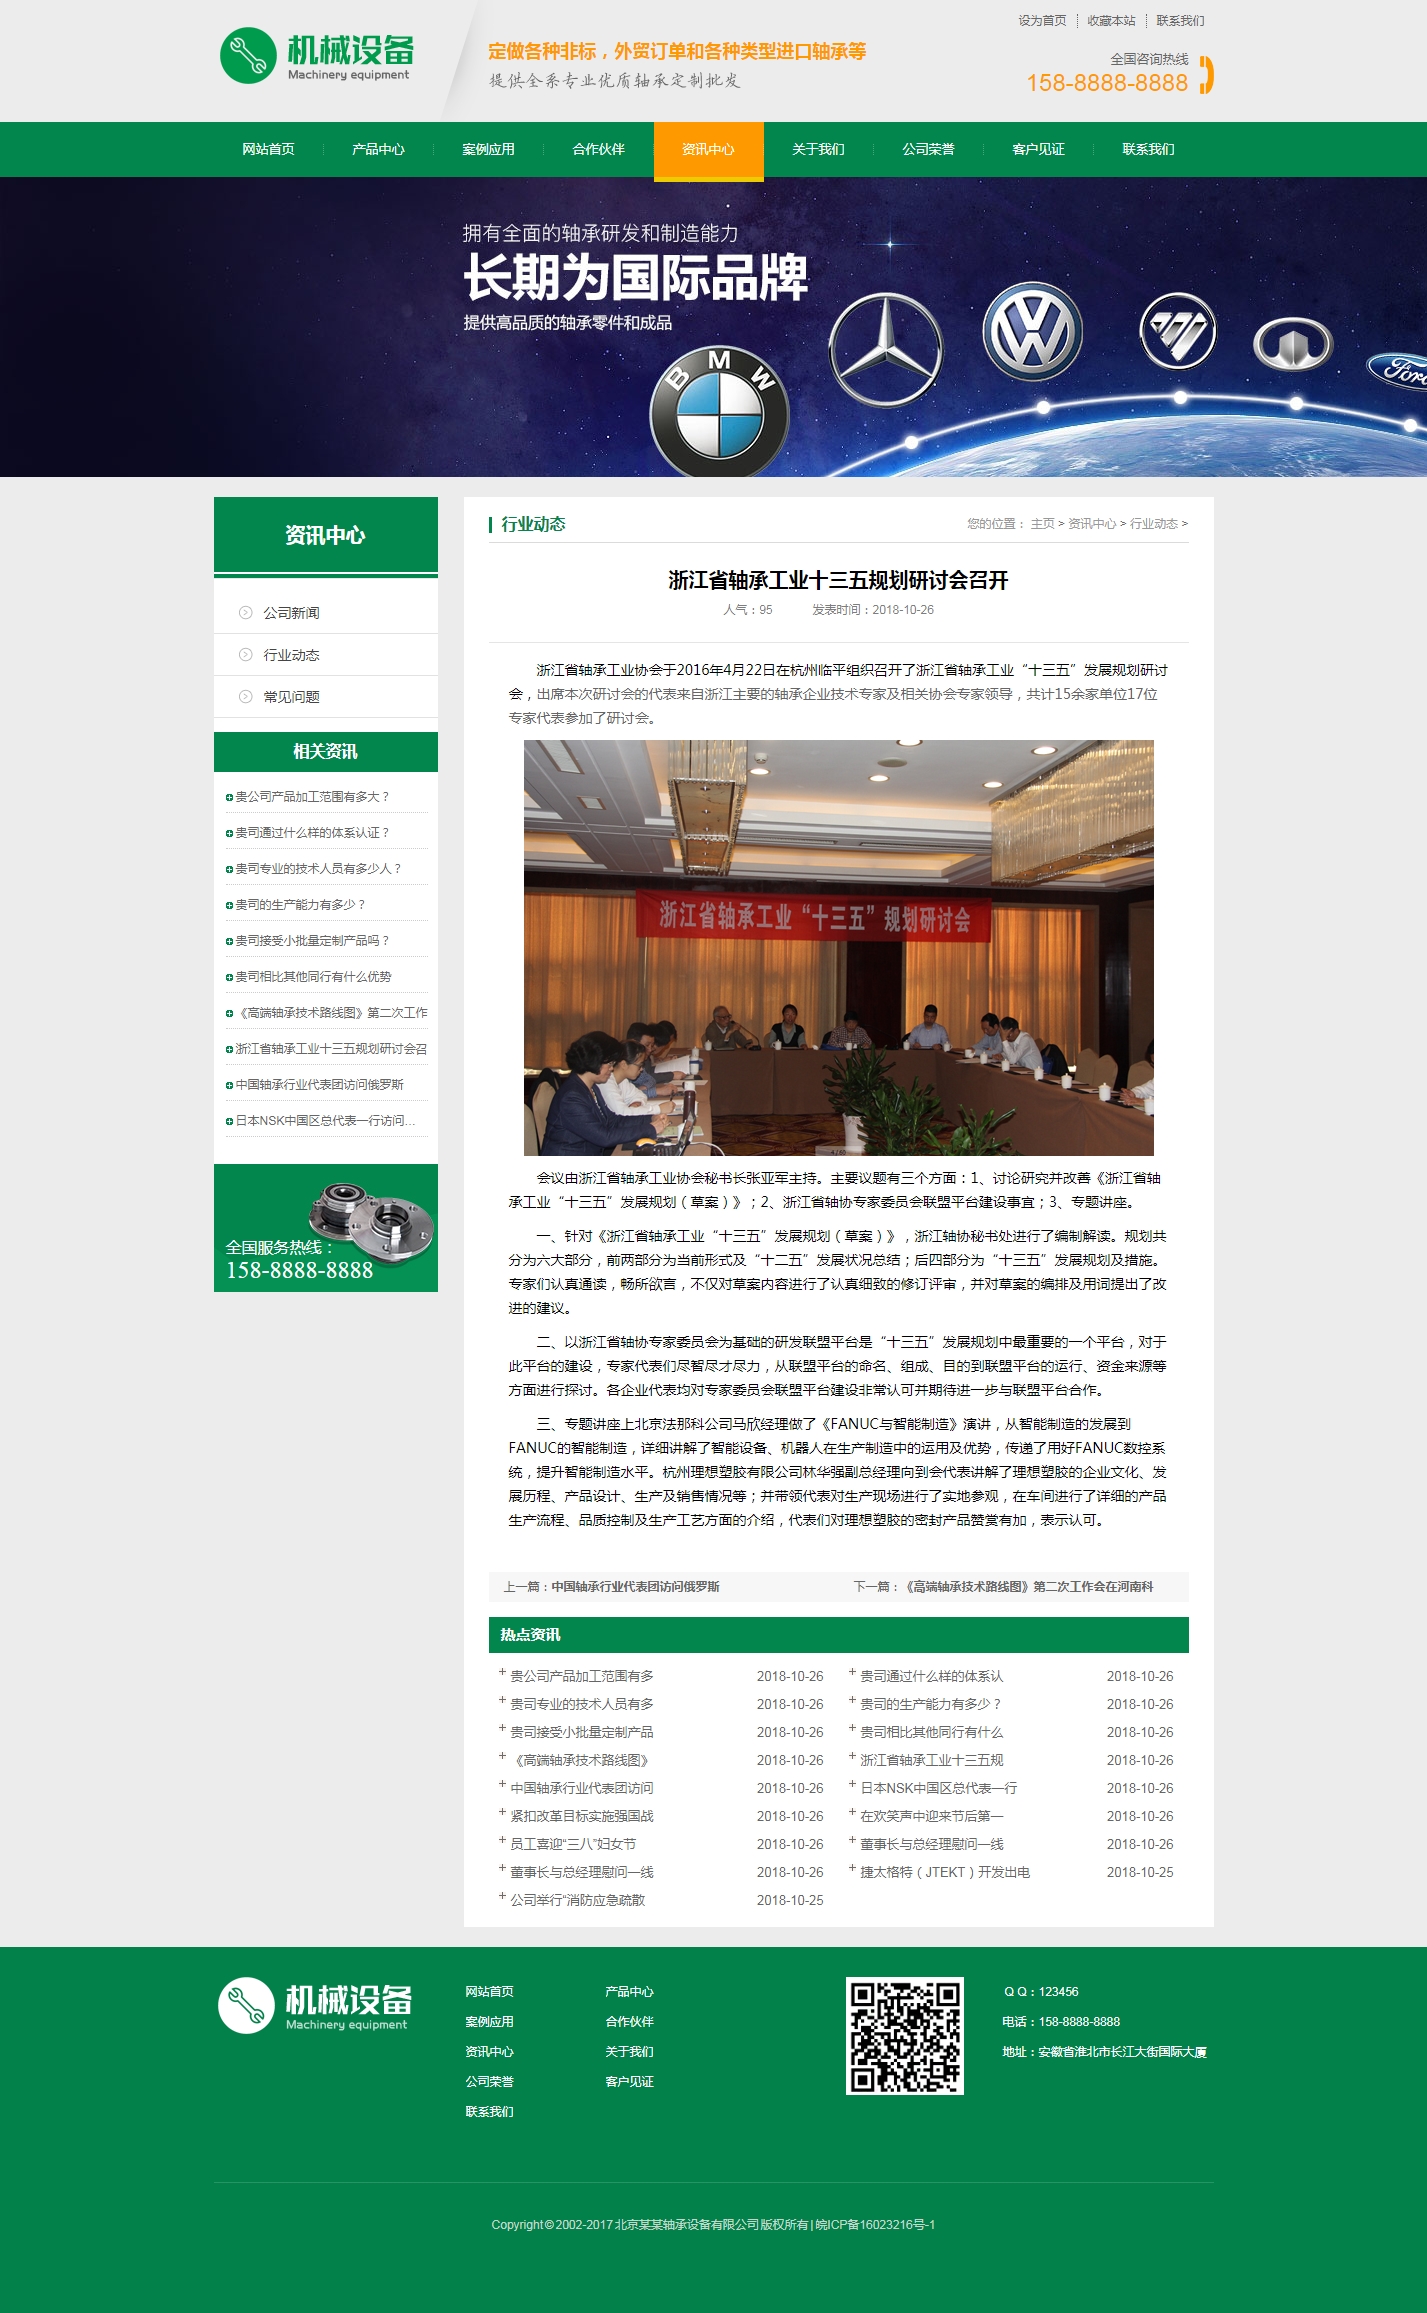Click 主页 in the breadcrumb

(x=1042, y=524)
